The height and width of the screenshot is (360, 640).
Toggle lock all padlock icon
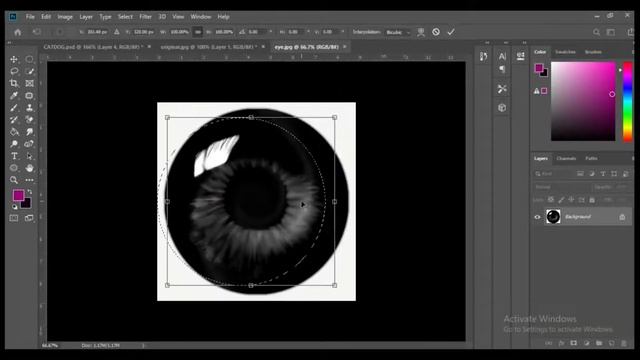pos(592,200)
